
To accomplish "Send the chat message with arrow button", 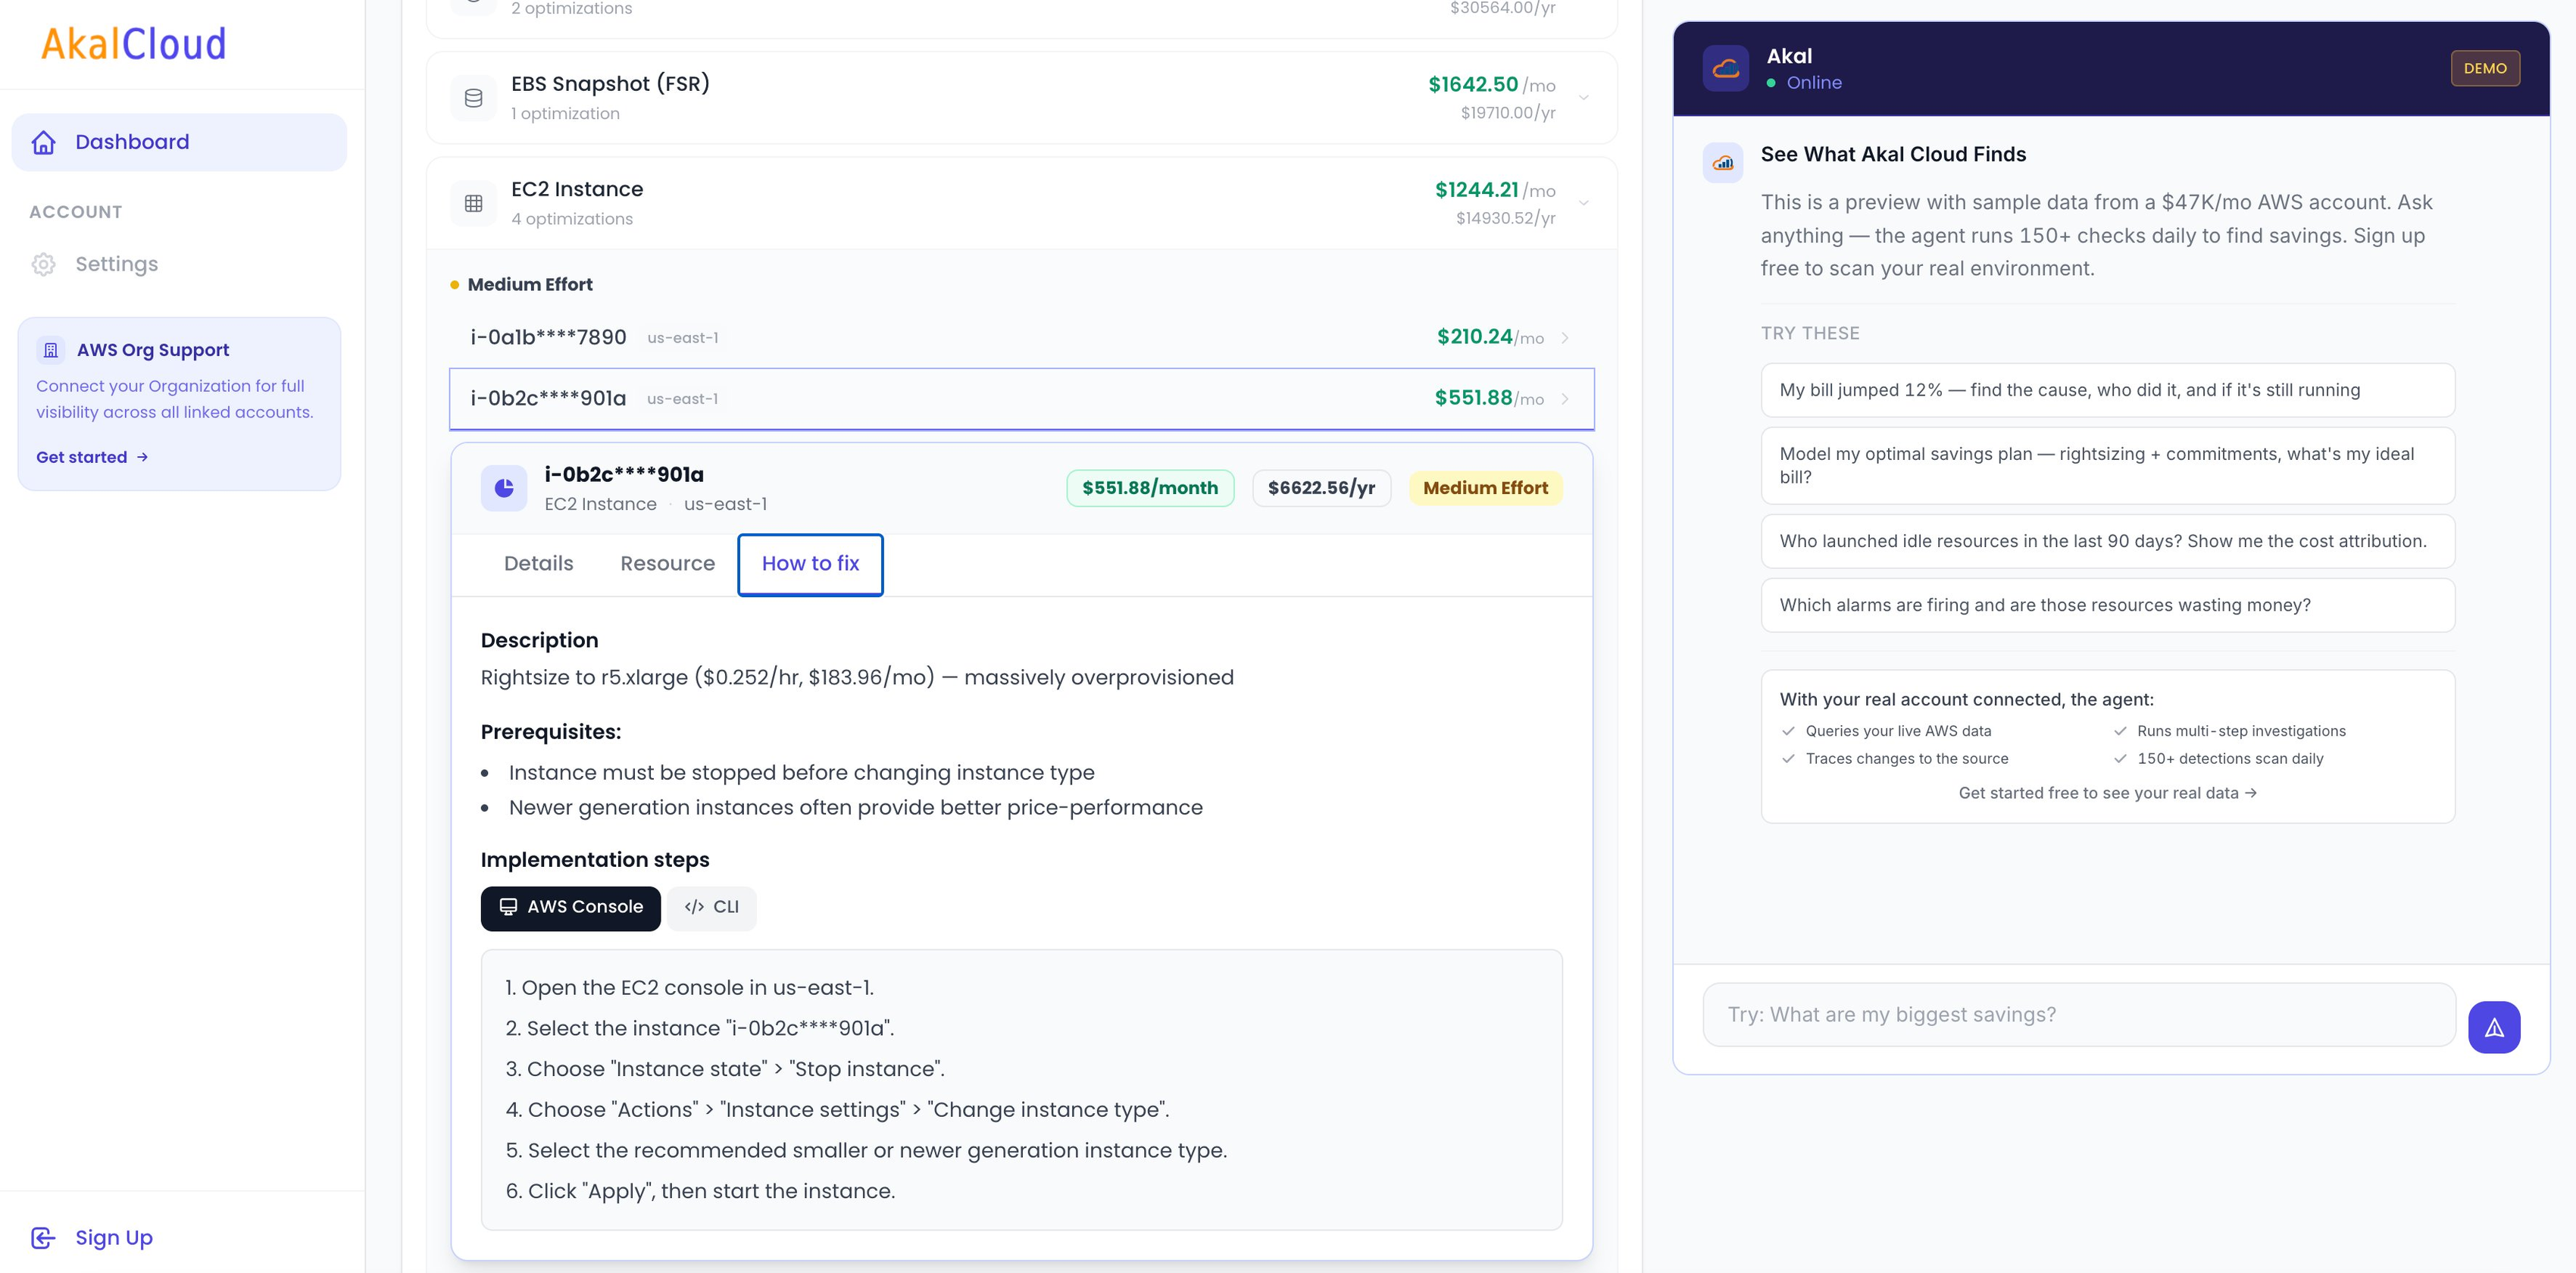I will 2494,1027.
